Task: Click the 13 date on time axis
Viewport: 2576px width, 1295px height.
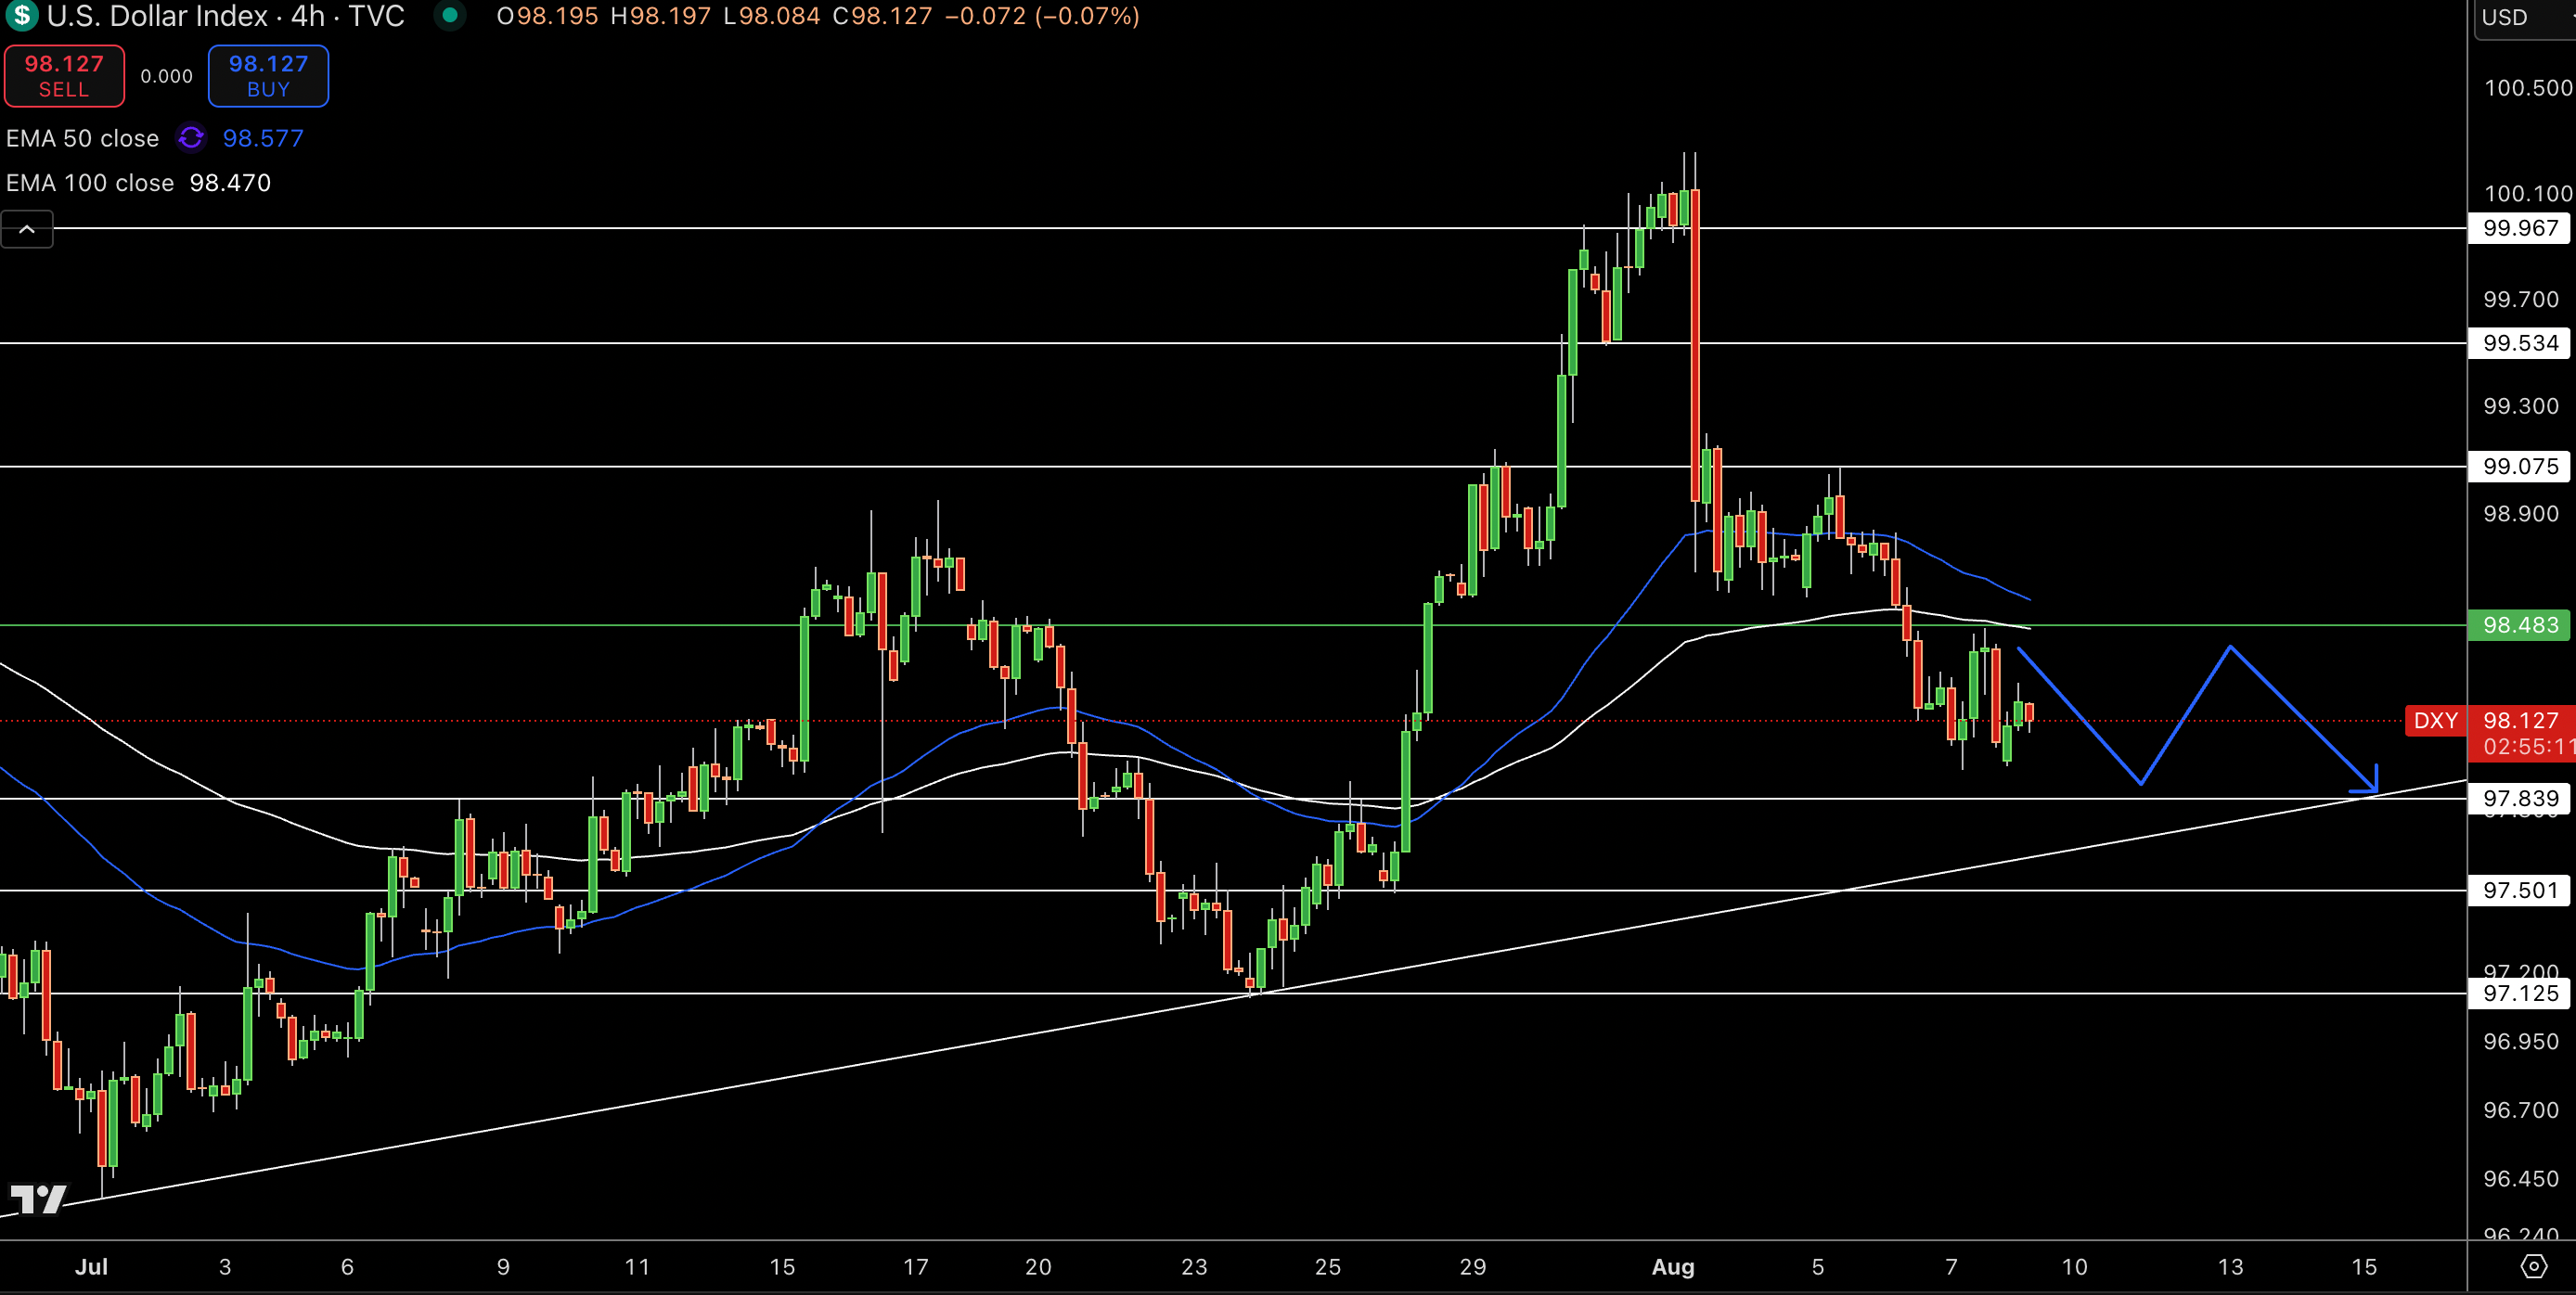Action: [2230, 1267]
